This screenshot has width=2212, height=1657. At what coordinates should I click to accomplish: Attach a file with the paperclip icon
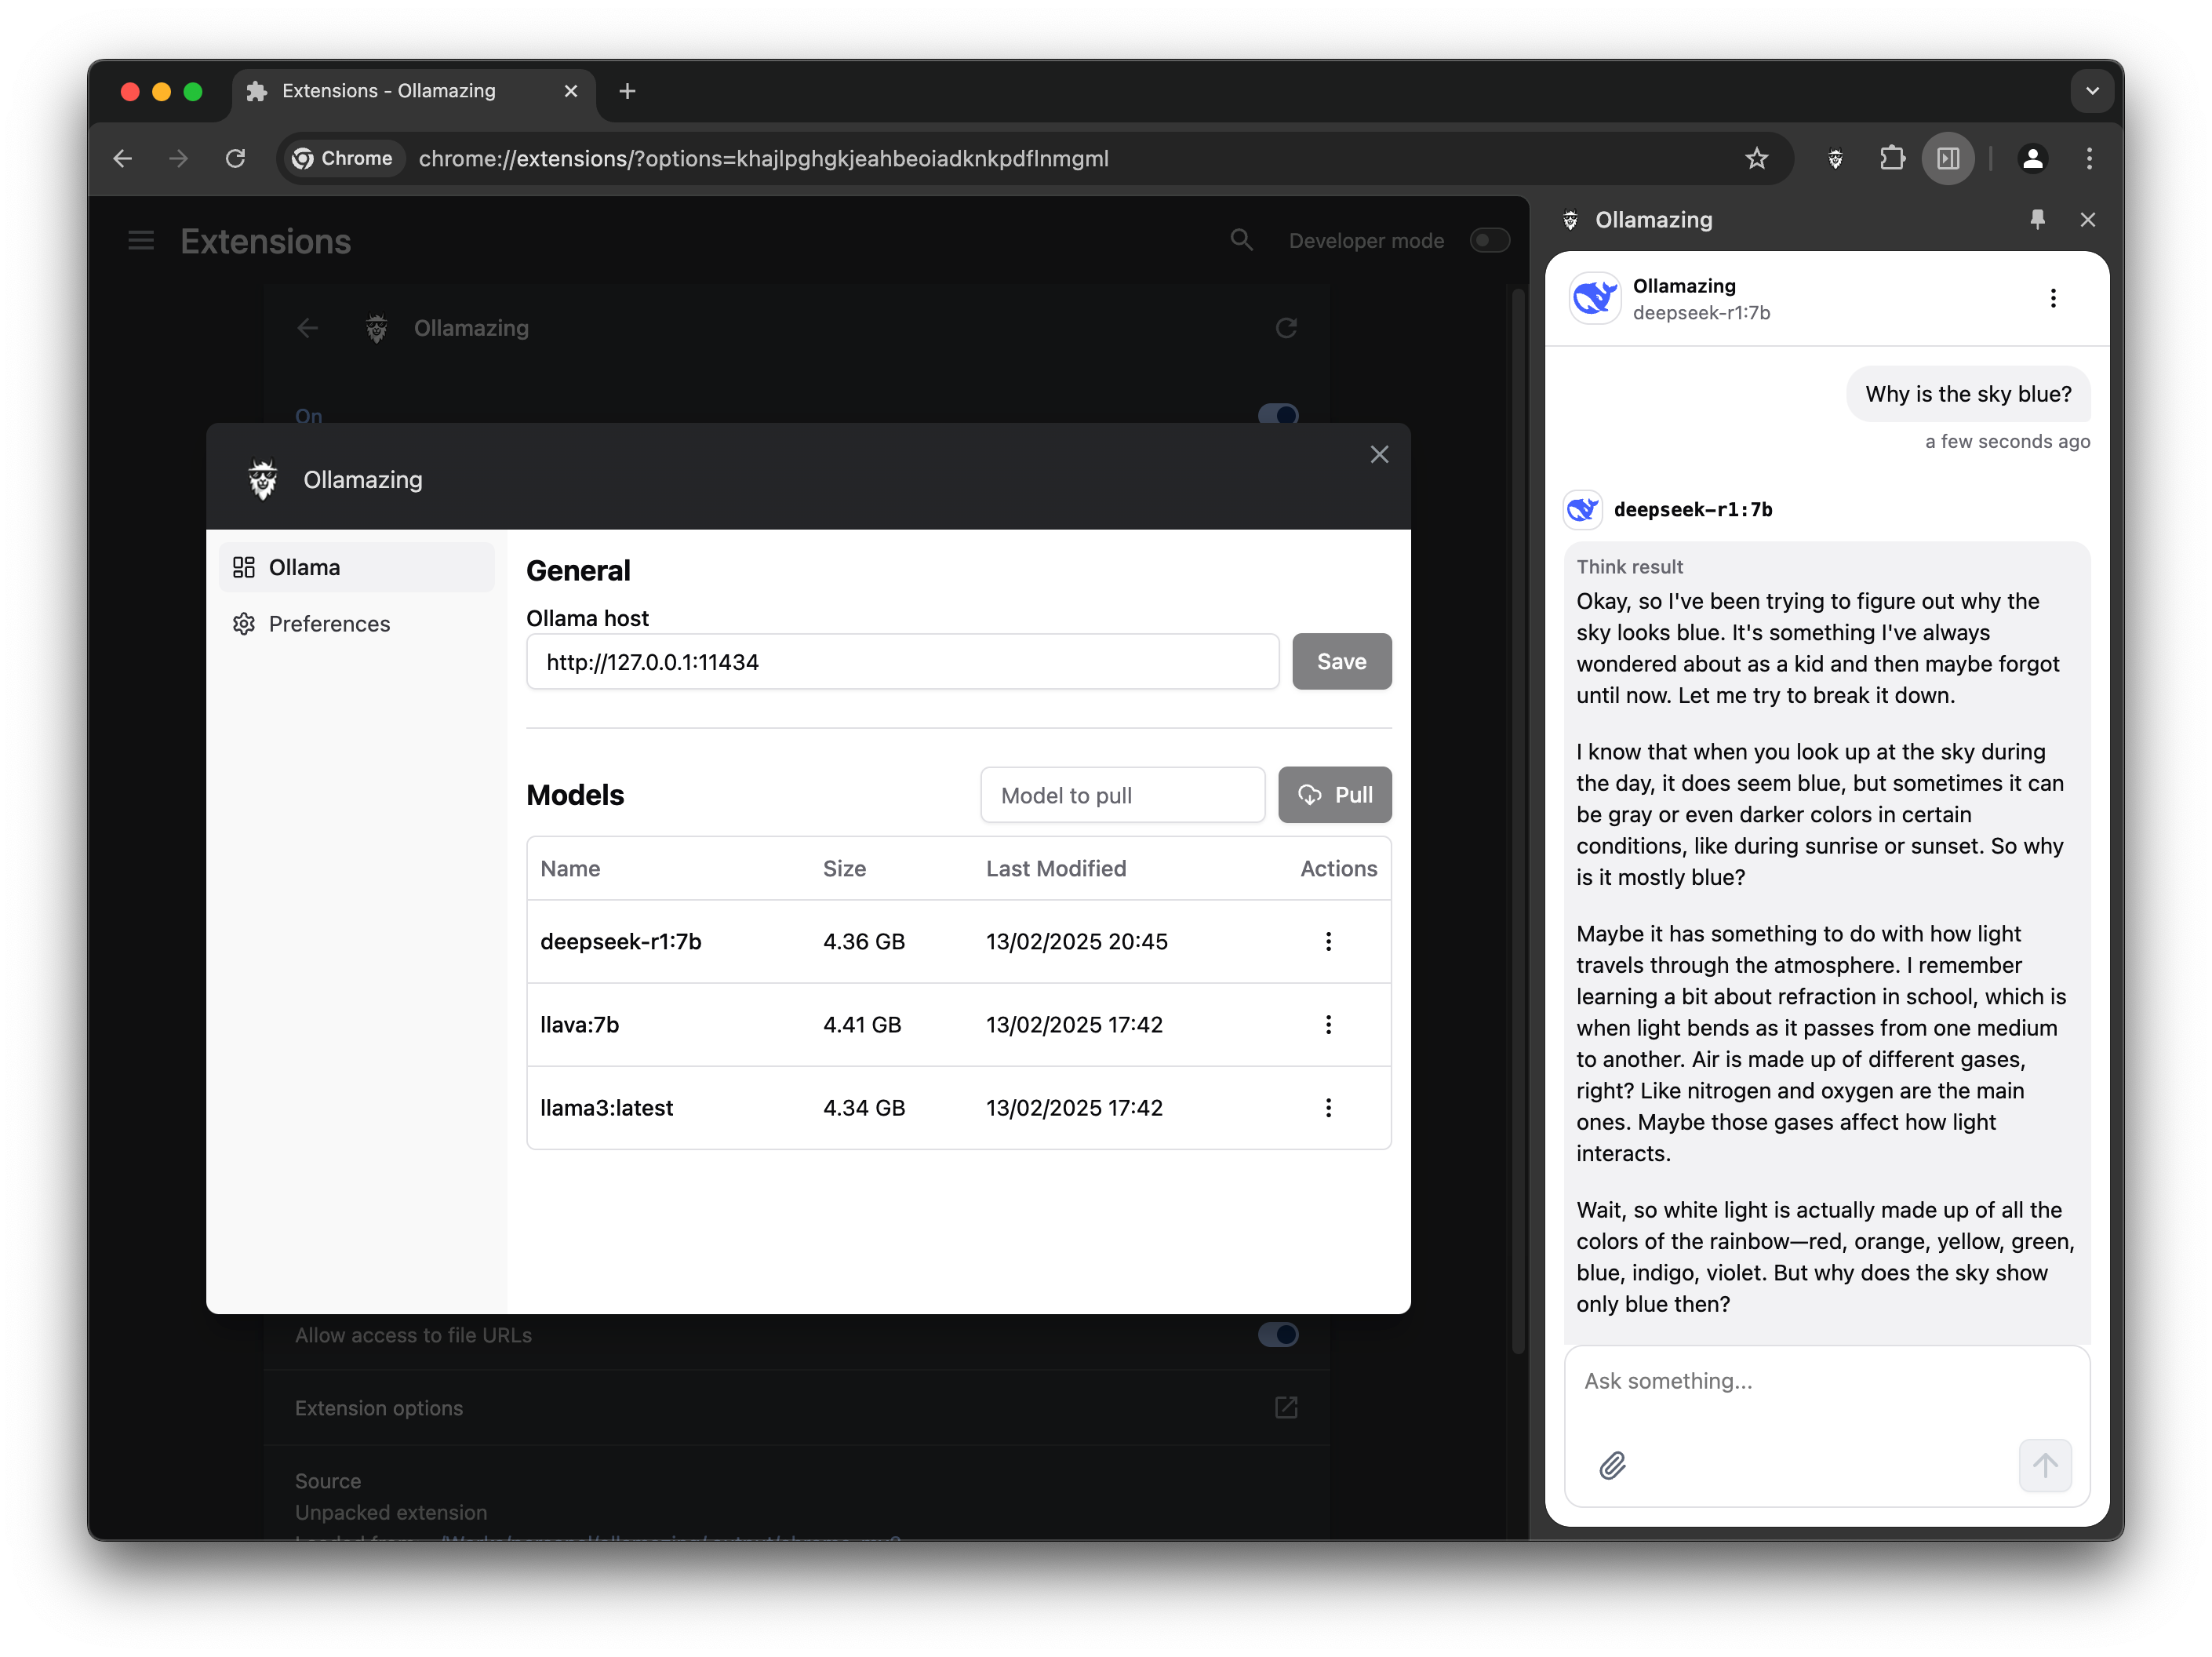click(x=1612, y=1466)
